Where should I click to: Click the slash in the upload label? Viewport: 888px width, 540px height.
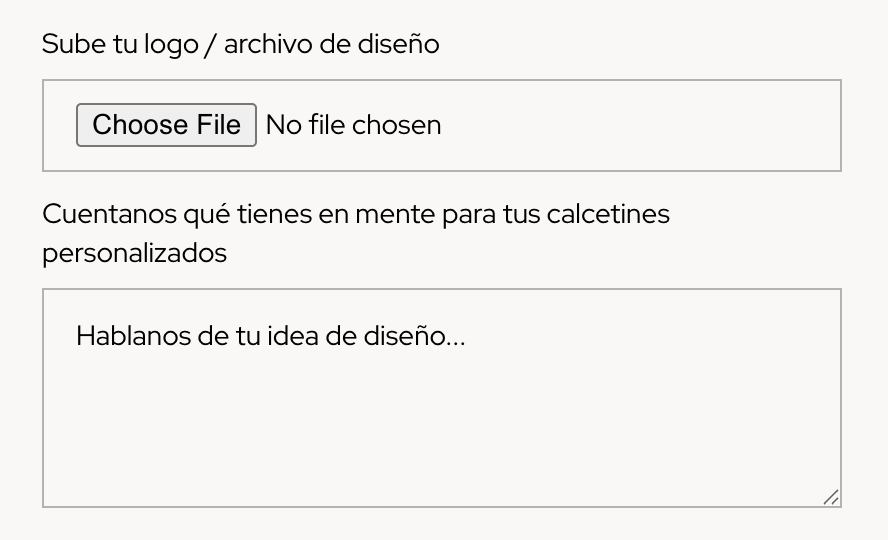point(210,45)
